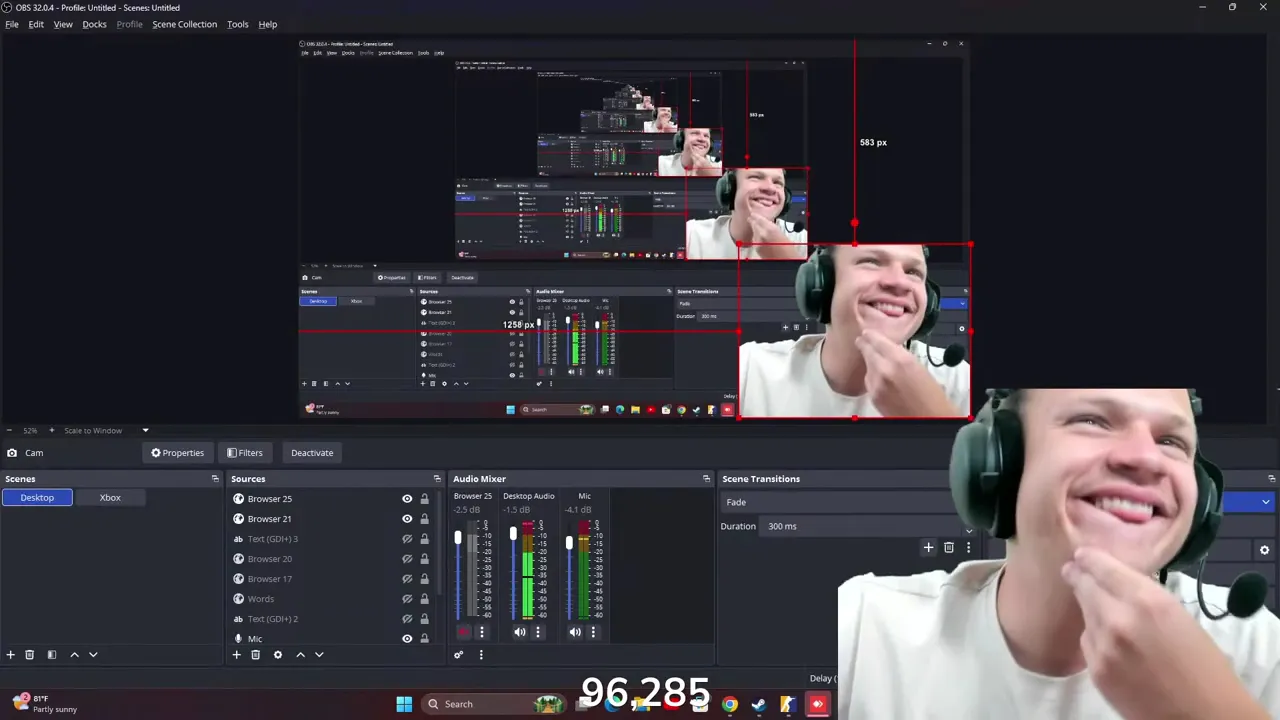
Task: Open advanced audio properties gears icon
Action: (x=459, y=655)
